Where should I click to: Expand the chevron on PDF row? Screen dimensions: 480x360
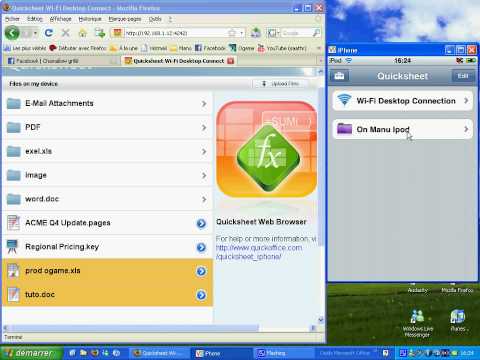pos(204,128)
